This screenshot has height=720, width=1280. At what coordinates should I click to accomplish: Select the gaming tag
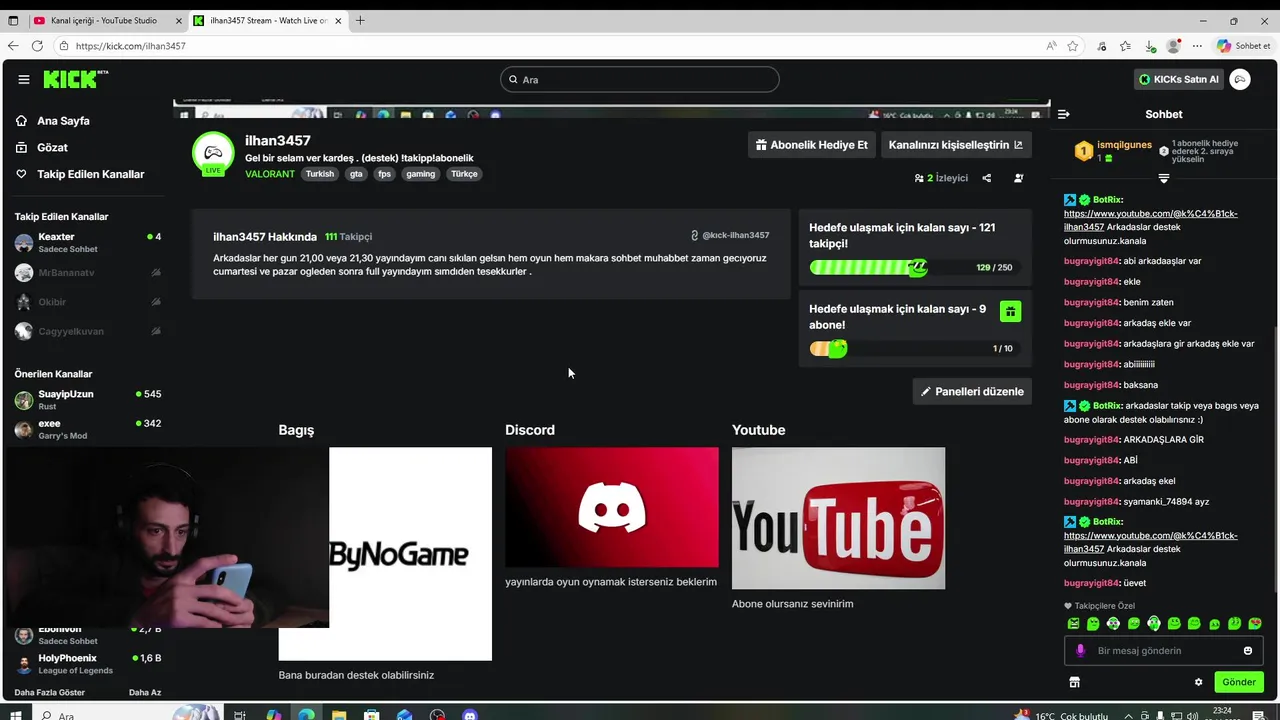coord(421,174)
